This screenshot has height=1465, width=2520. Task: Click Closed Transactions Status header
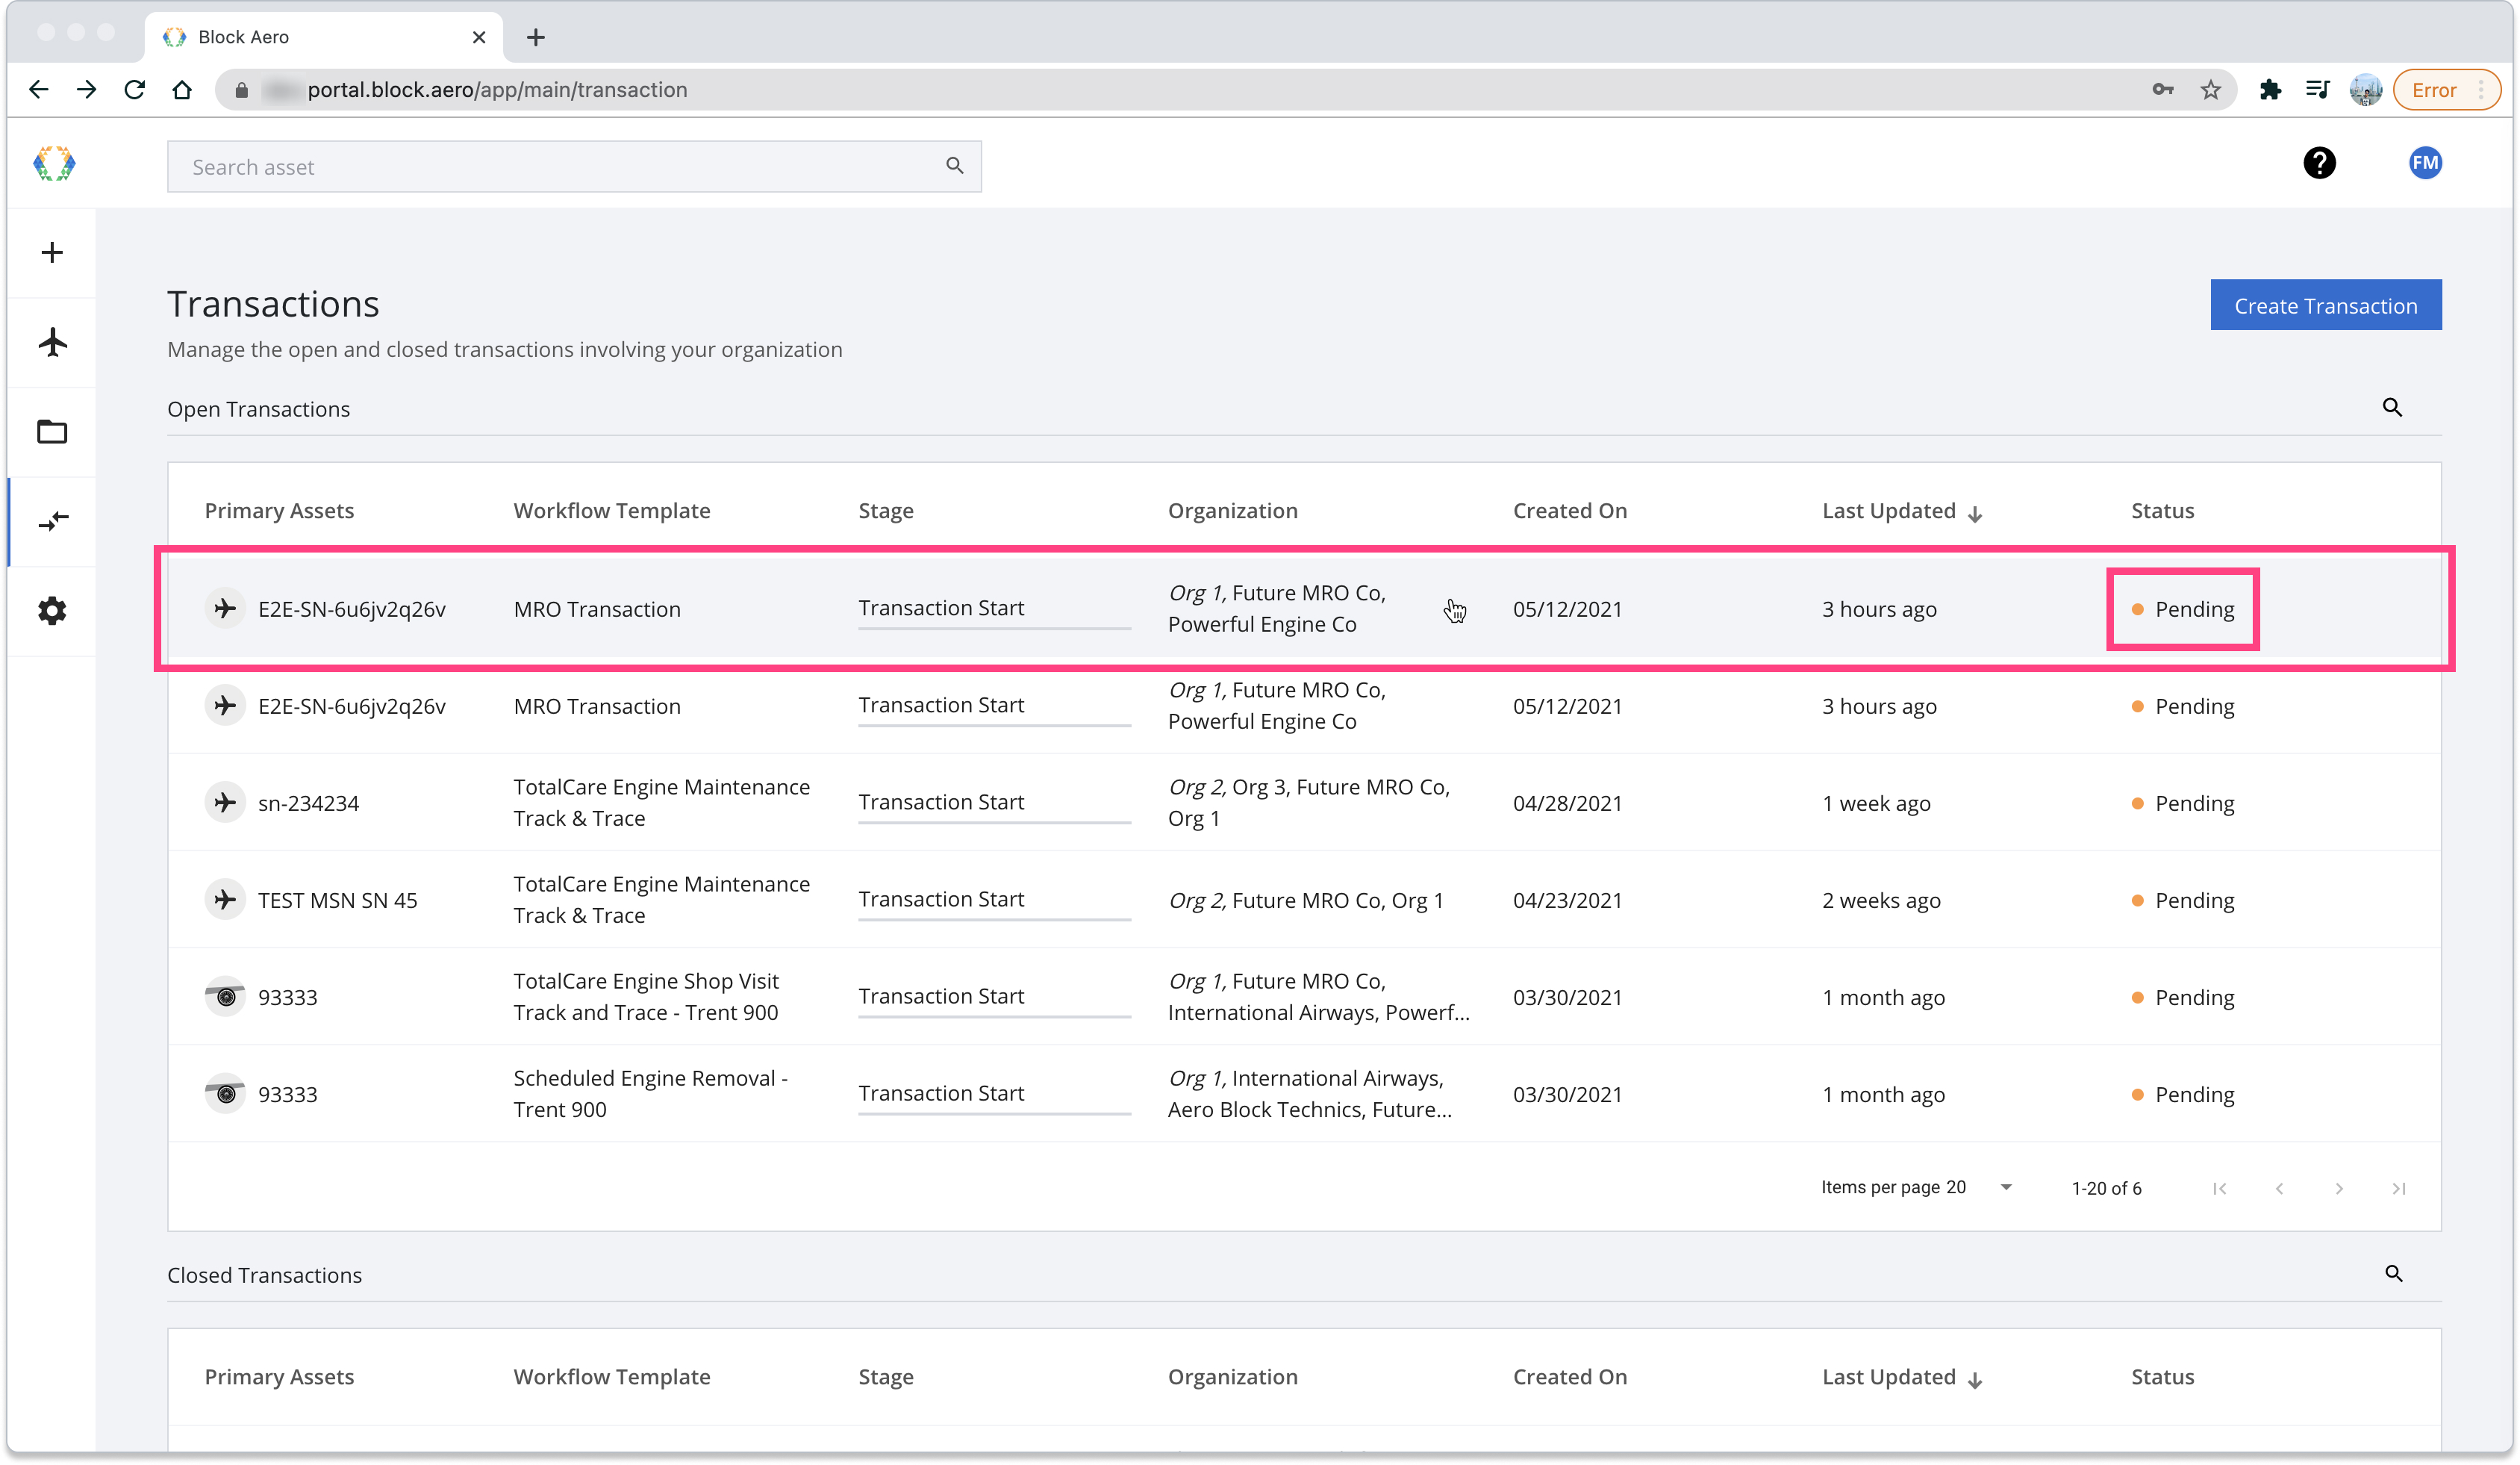pos(2162,1377)
